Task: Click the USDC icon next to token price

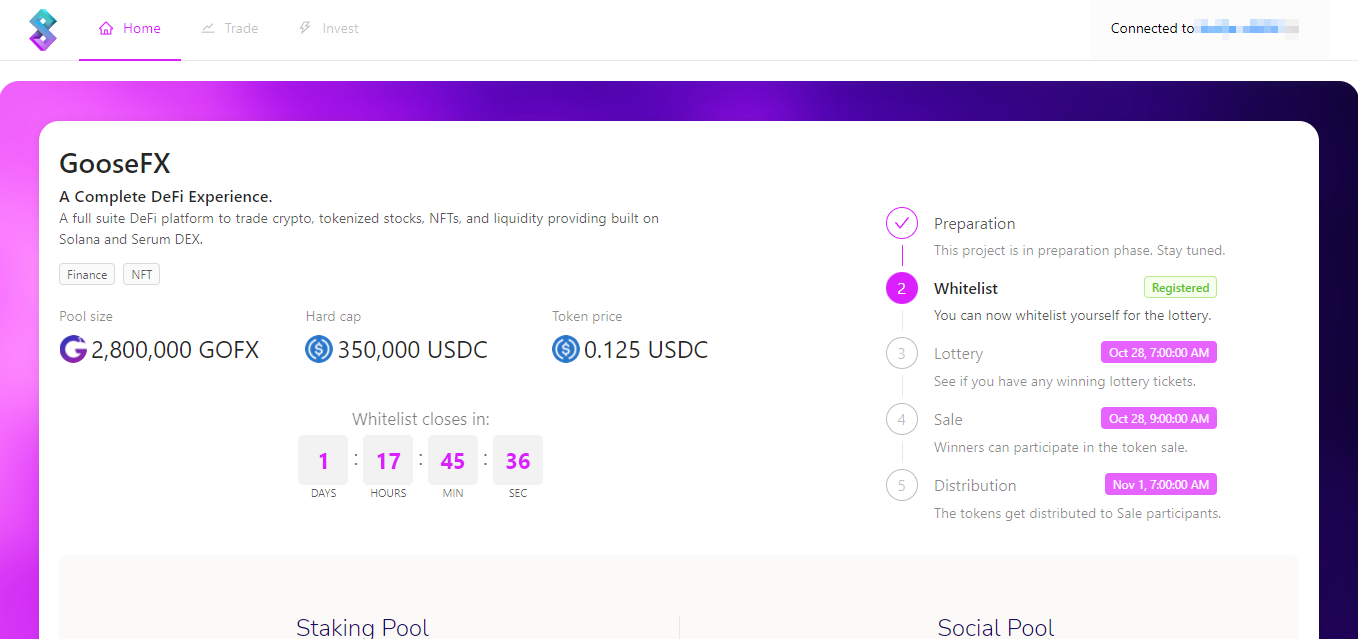Action: 566,349
